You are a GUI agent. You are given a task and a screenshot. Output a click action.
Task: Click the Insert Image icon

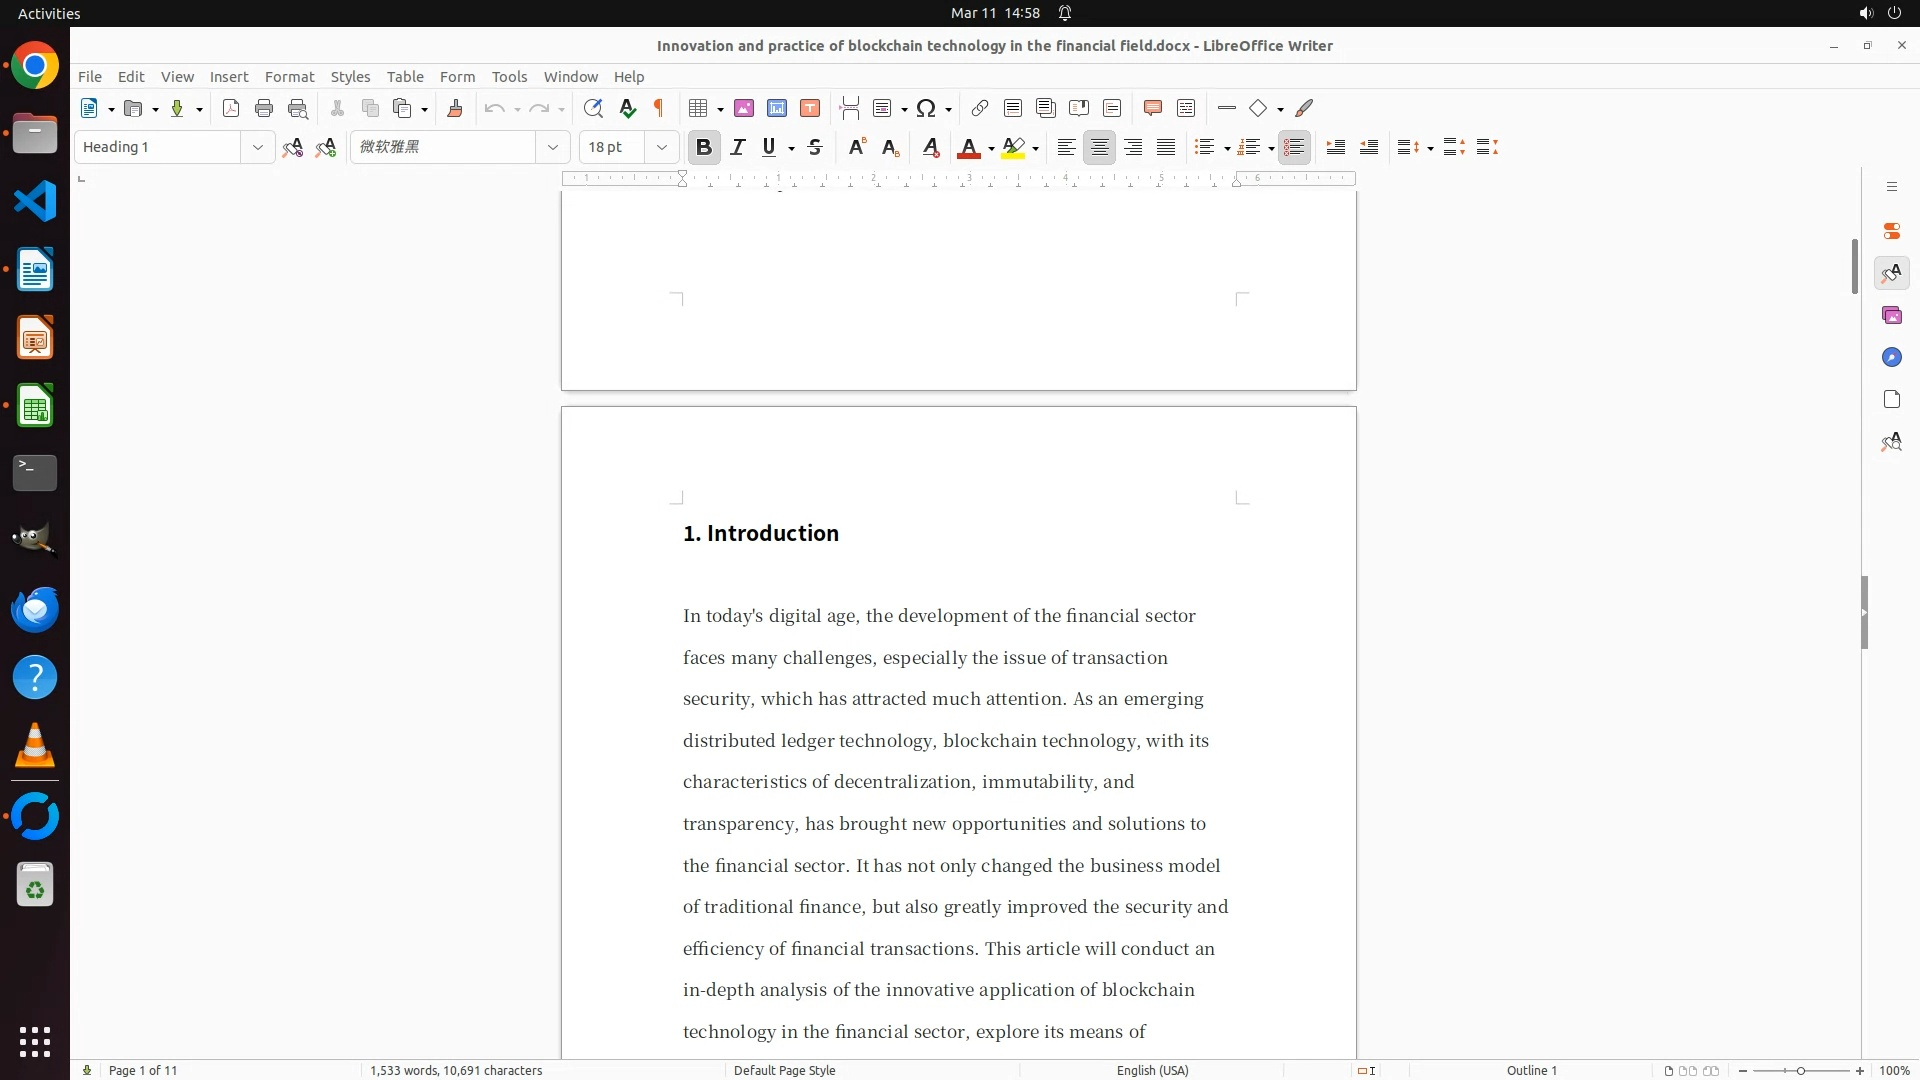744,108
